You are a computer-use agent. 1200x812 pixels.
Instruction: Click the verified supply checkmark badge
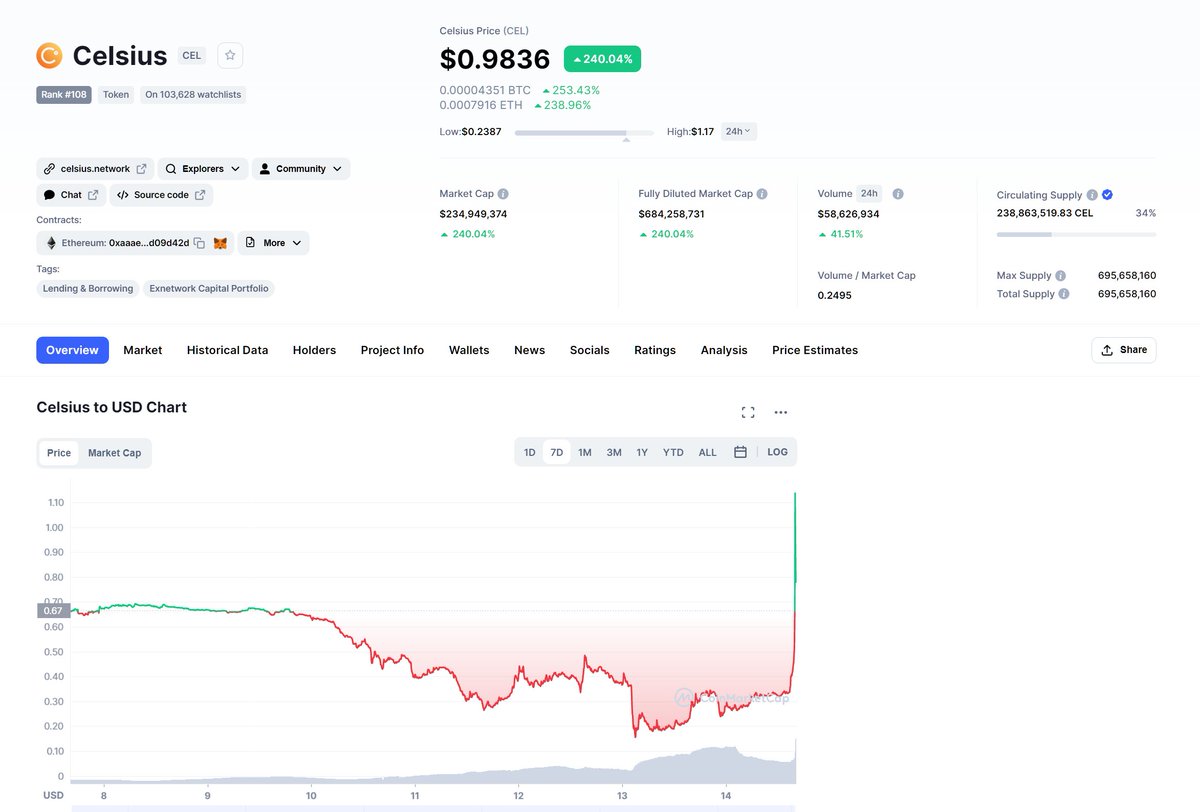tap(1107, 195)
